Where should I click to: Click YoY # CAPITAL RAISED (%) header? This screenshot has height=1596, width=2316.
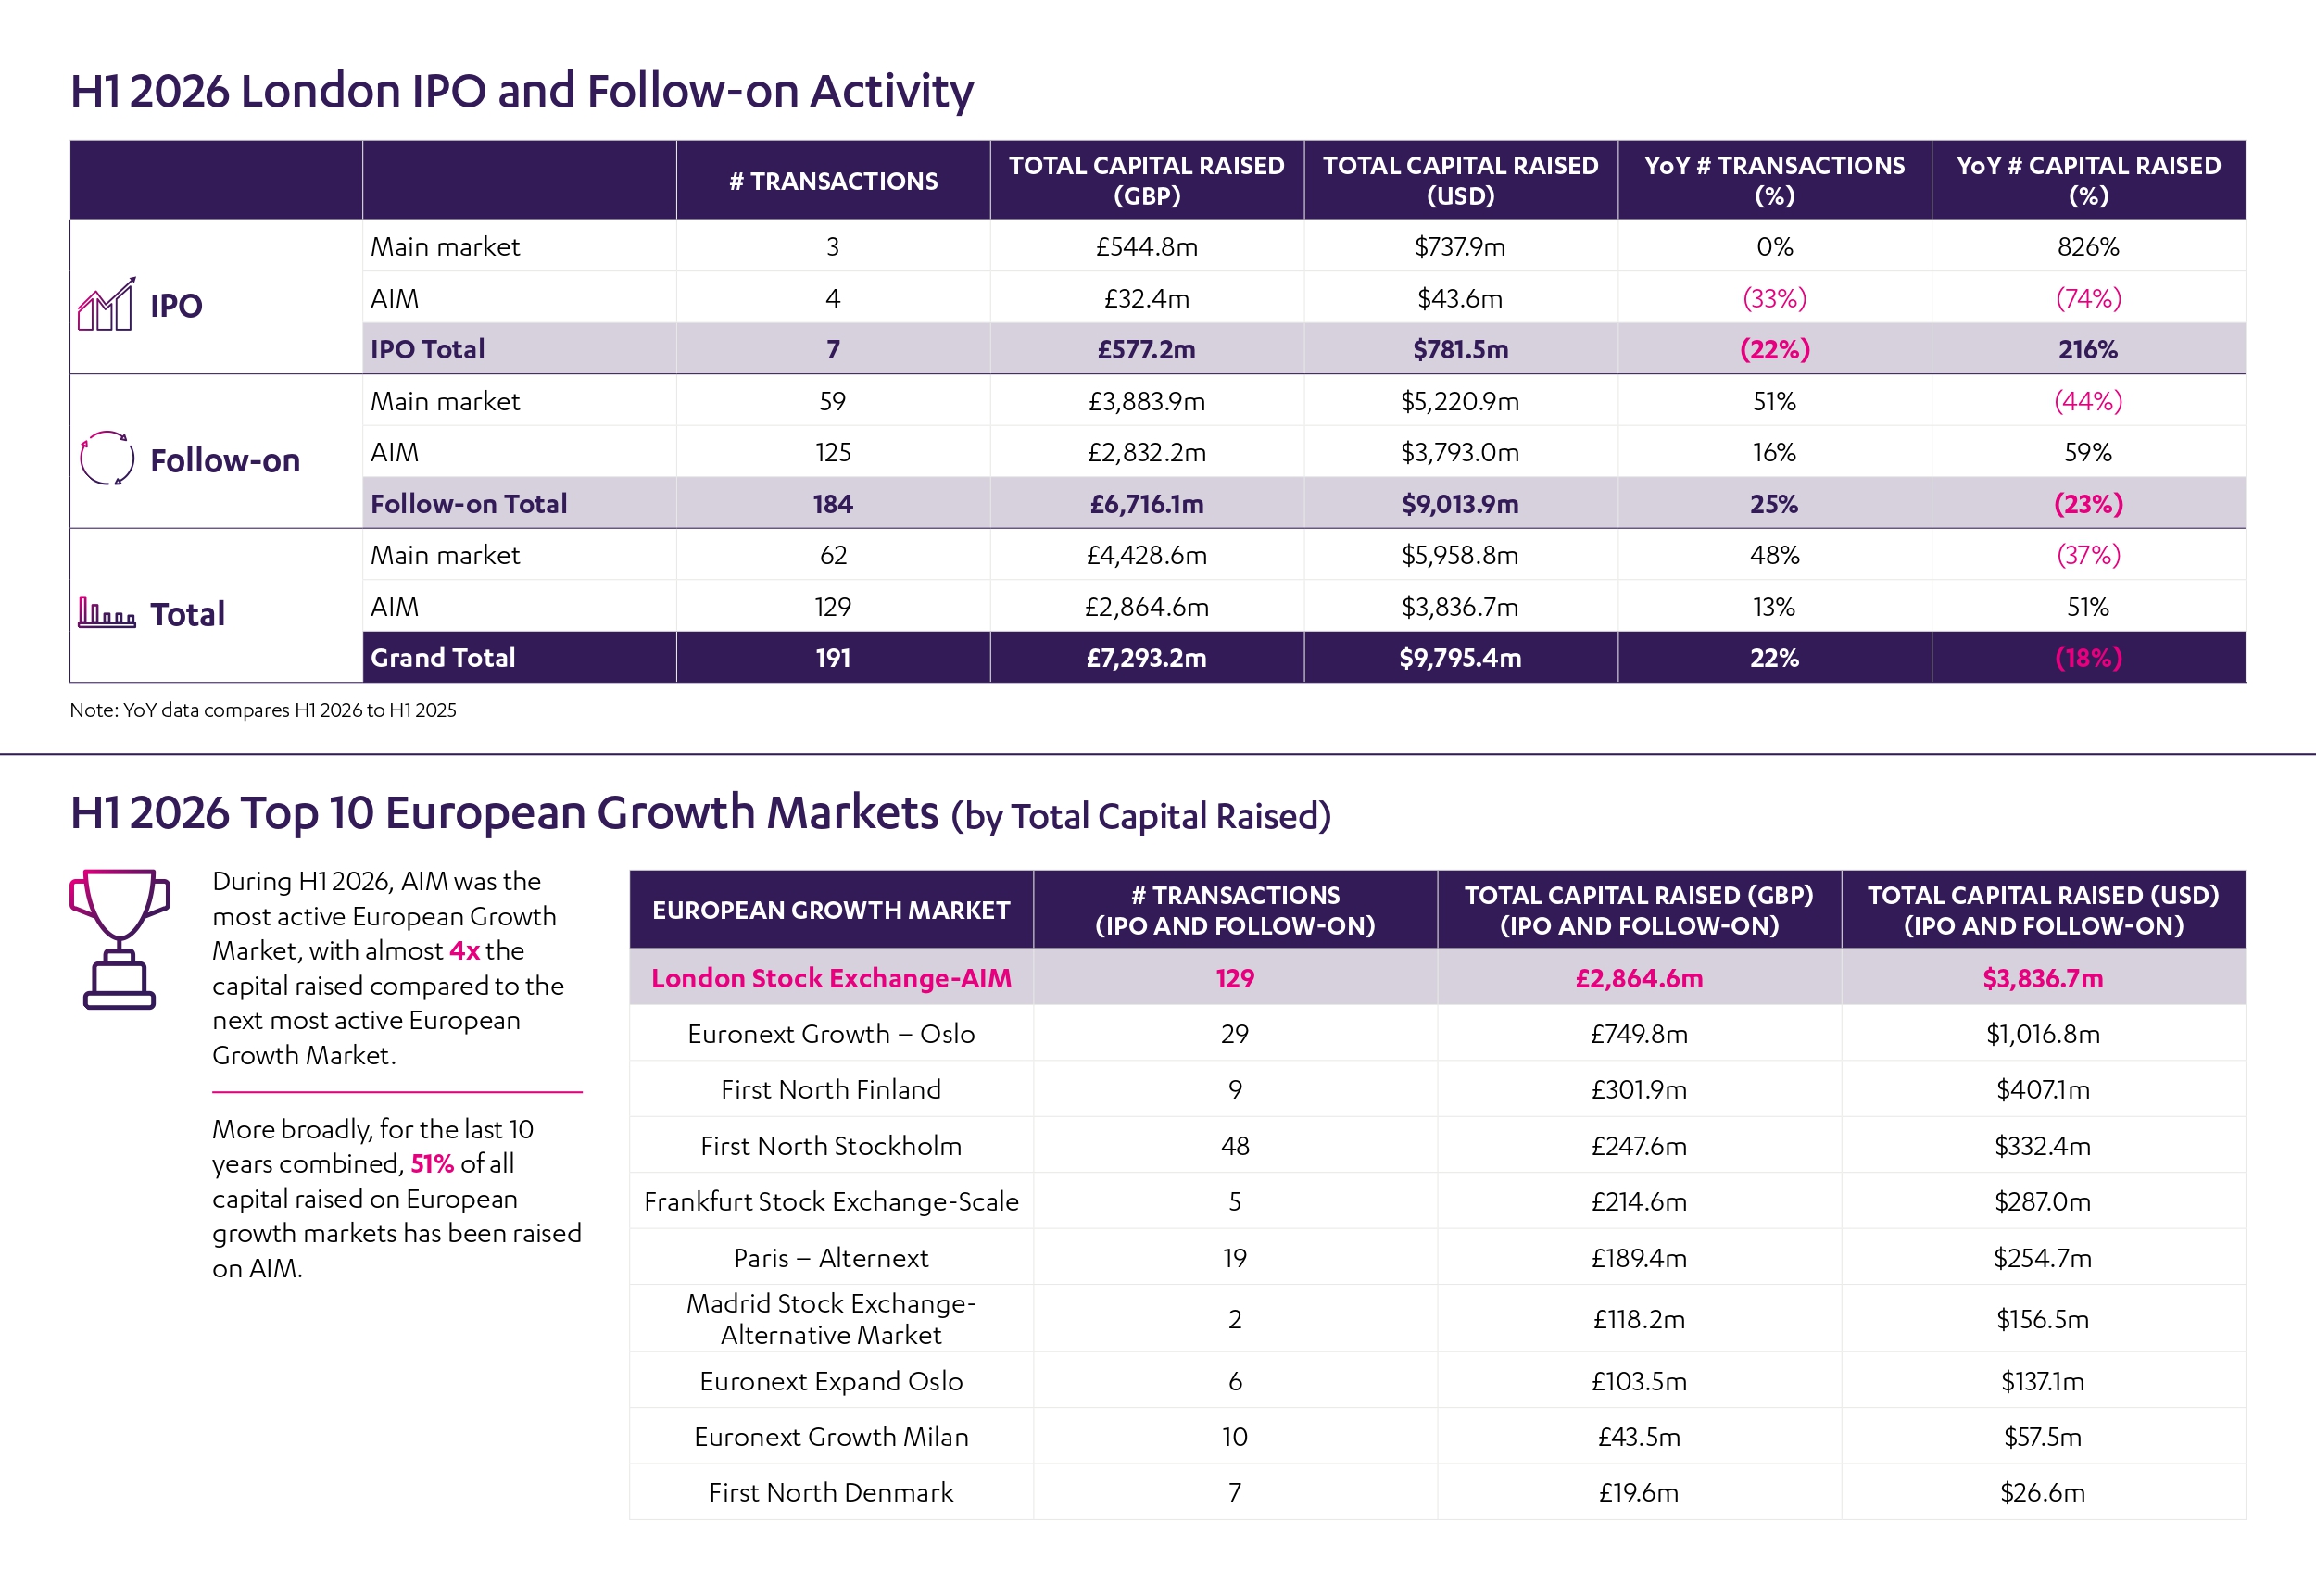2088,181
